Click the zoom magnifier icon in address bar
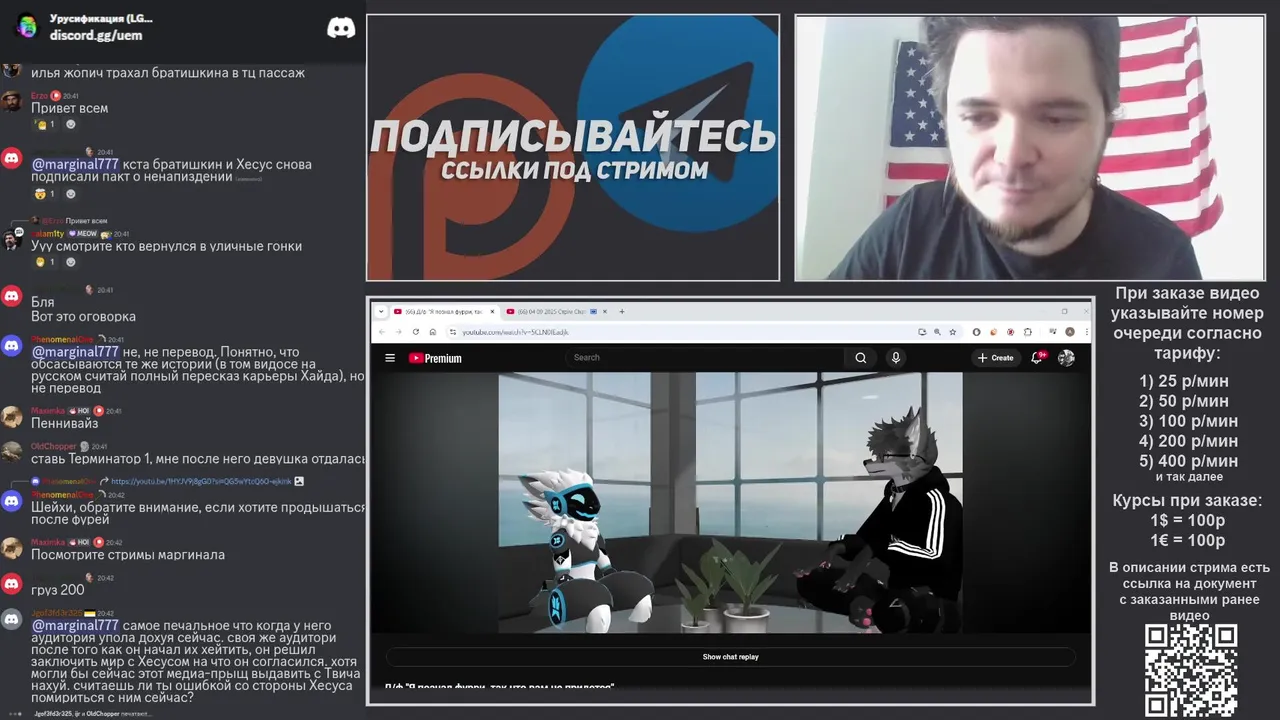This screenshot has width=1280, height=720. tap(937, 332)
